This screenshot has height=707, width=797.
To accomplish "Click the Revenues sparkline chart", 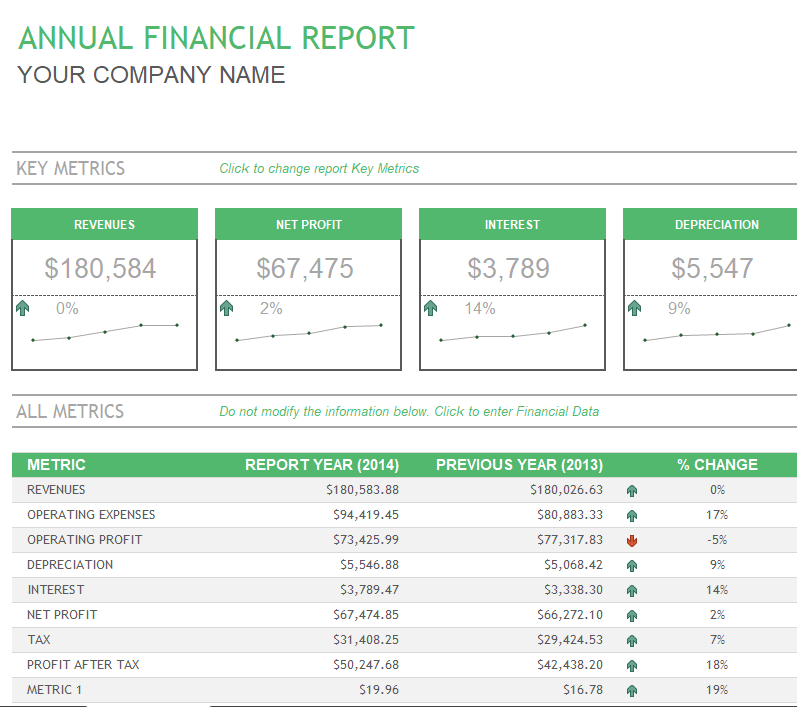I will tap(105, 332).
